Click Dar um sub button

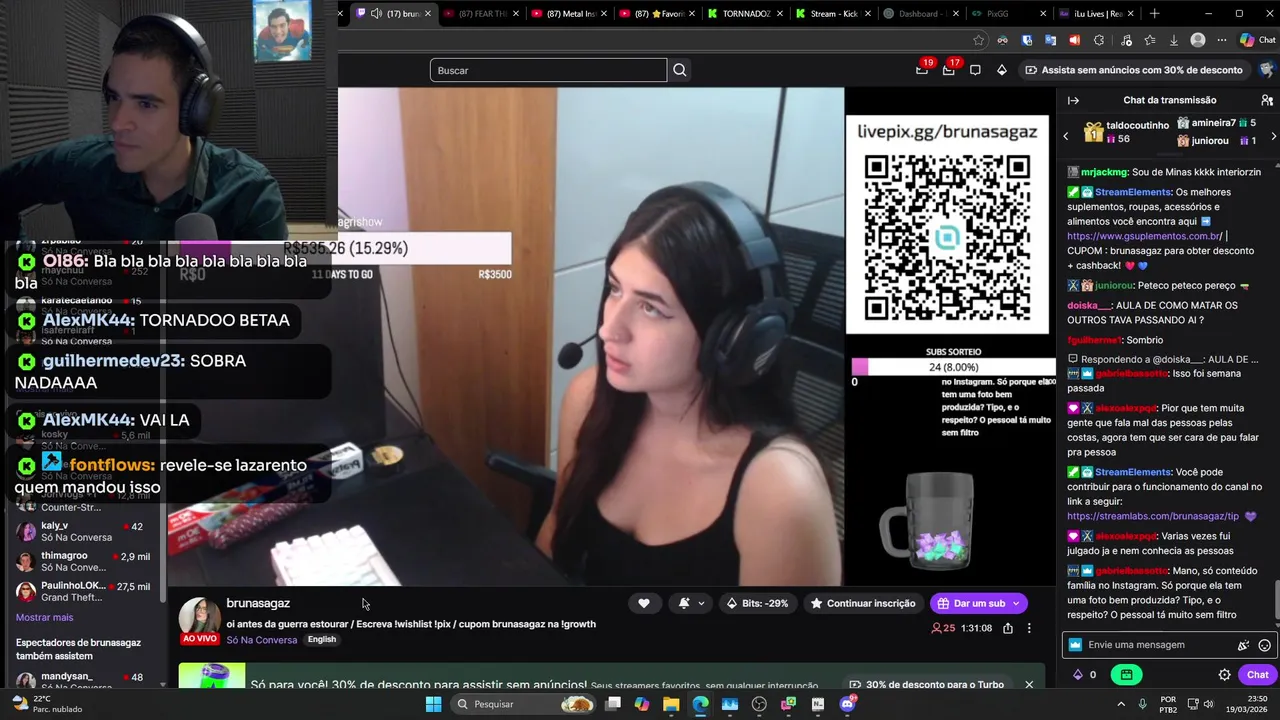pos(978,603)
